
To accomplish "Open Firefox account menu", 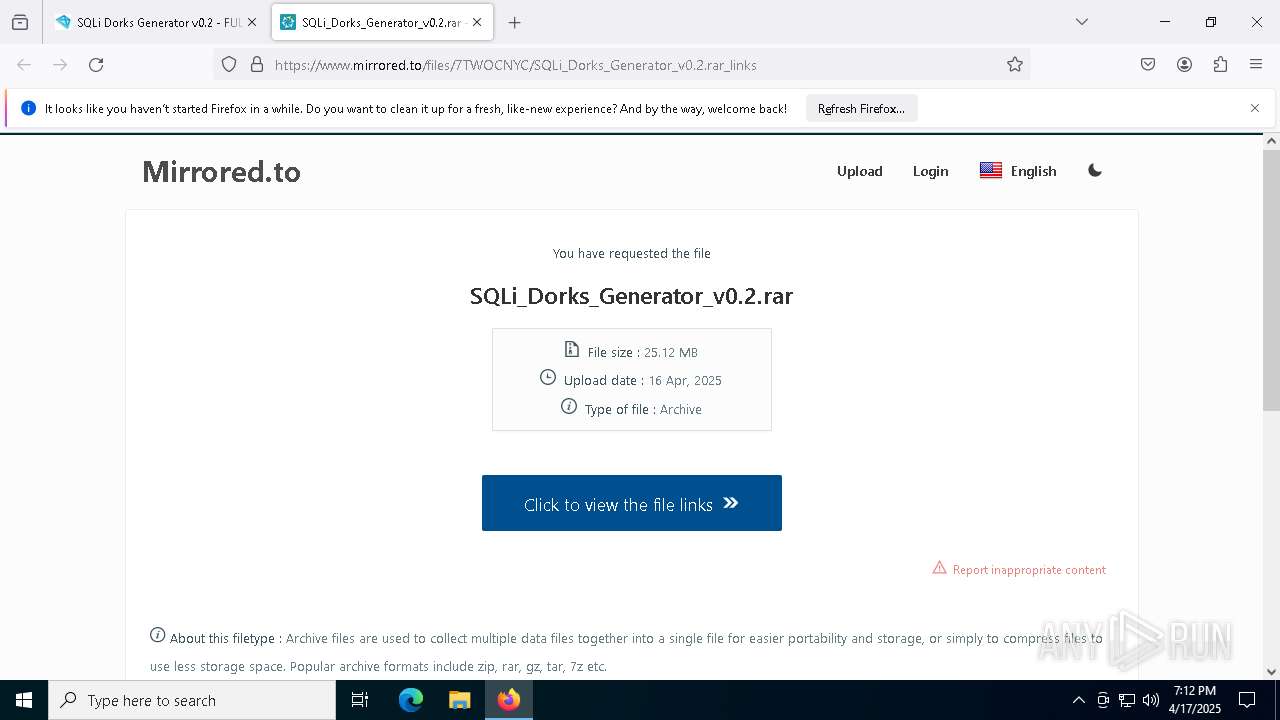I will click(x=1184, y=65).
